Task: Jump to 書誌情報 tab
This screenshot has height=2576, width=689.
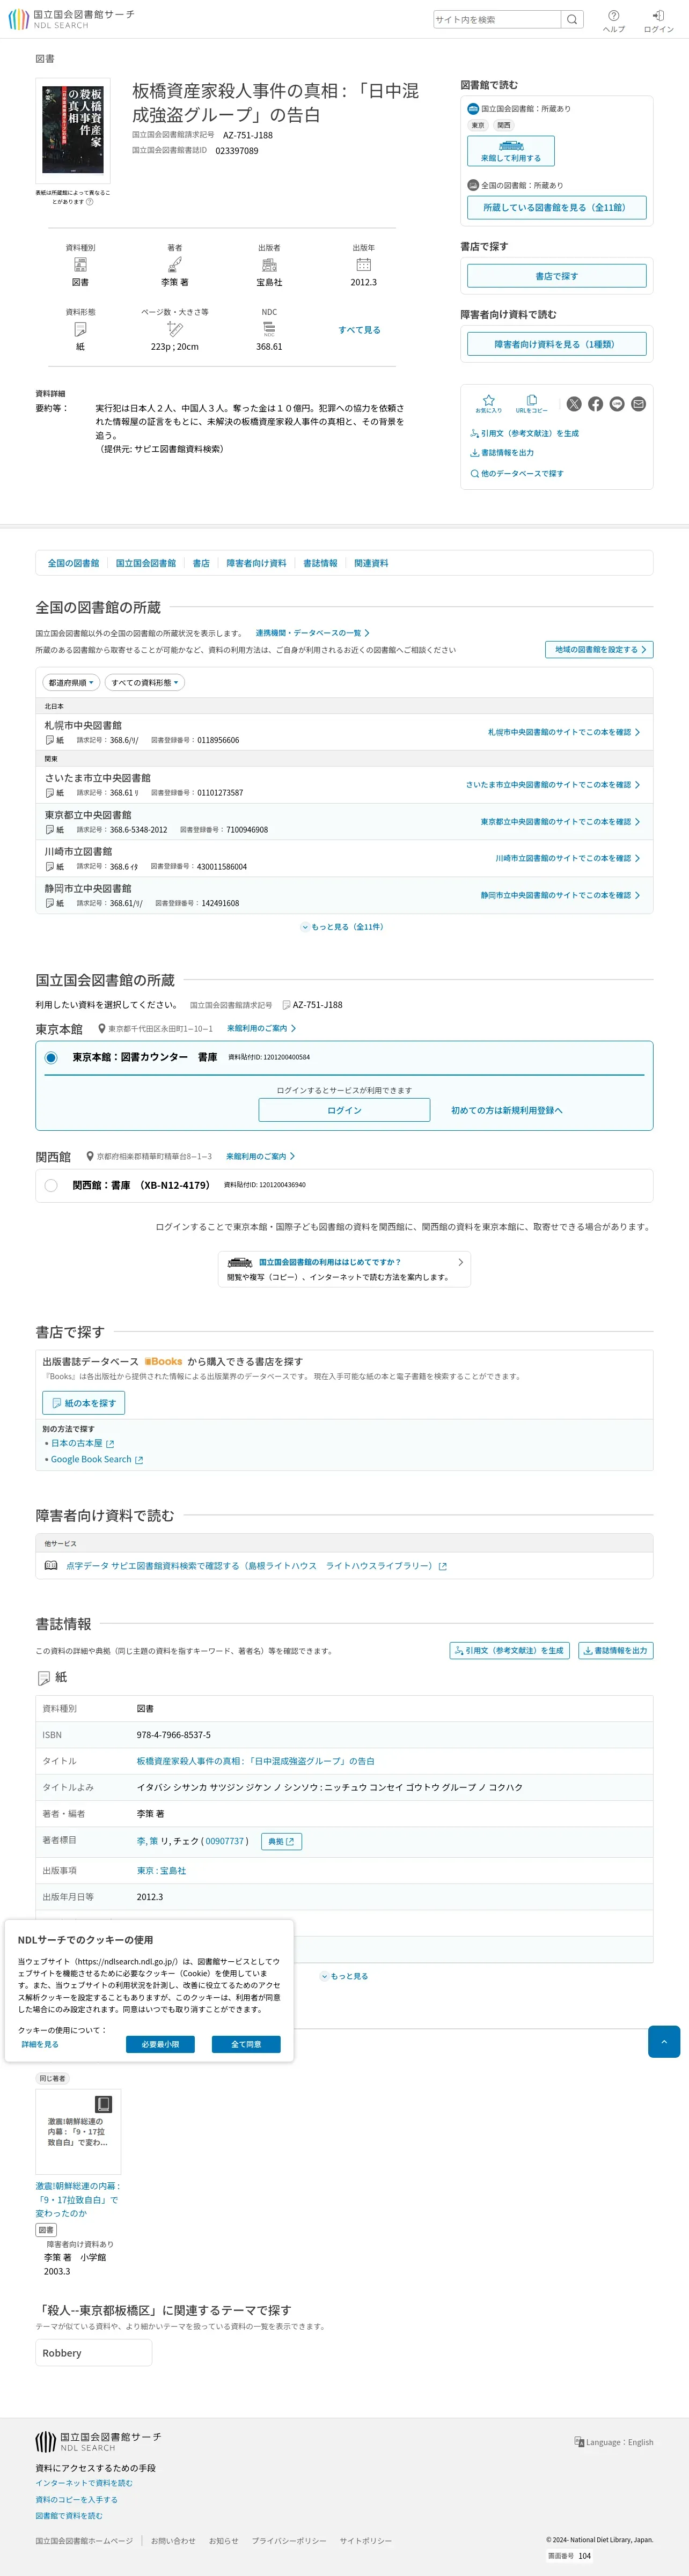Action: coord(320,563)
